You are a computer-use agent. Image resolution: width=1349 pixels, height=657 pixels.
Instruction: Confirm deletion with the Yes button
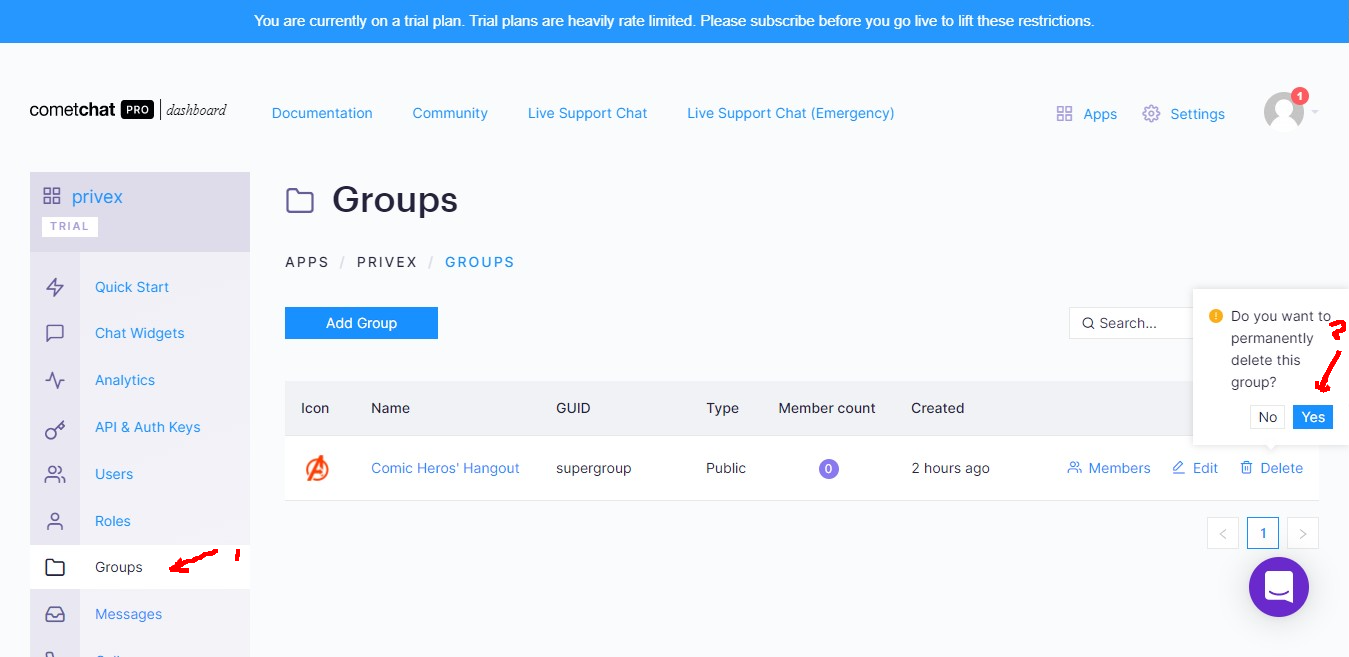1312,417
